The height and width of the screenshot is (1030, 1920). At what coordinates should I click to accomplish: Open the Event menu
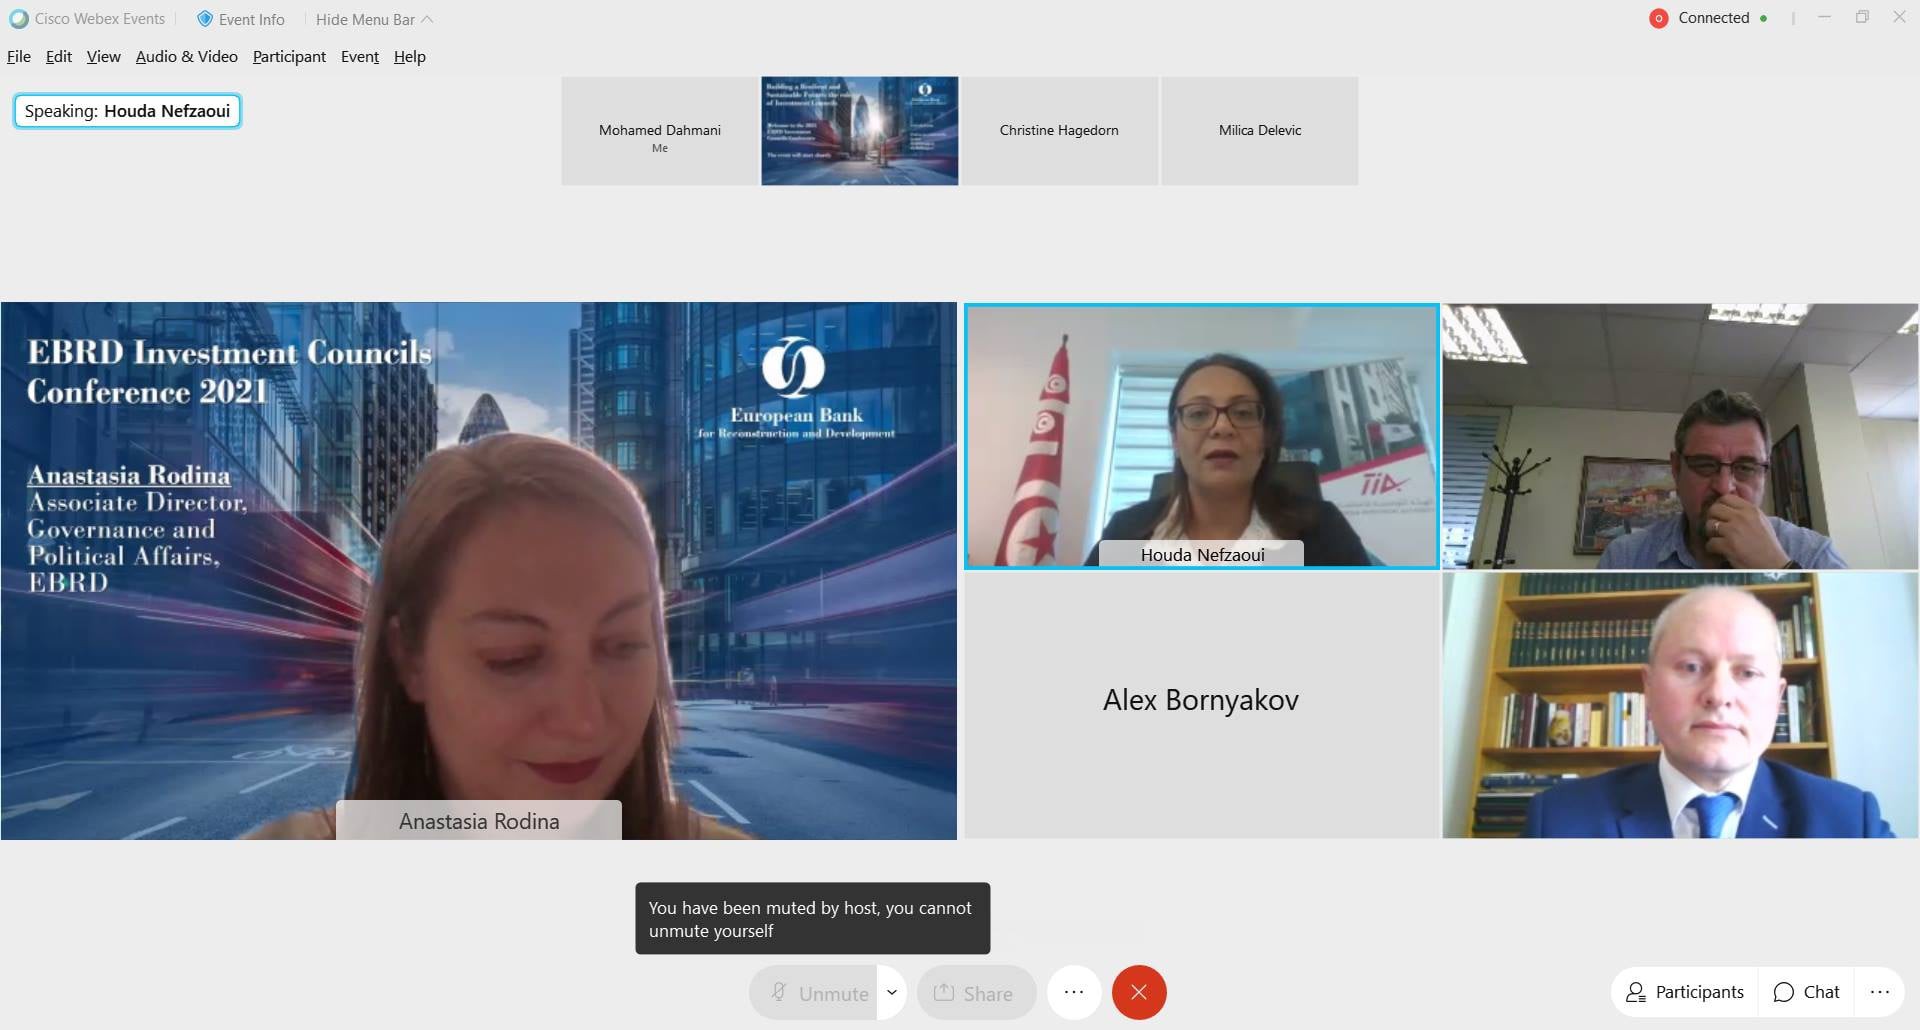point(360,57)
